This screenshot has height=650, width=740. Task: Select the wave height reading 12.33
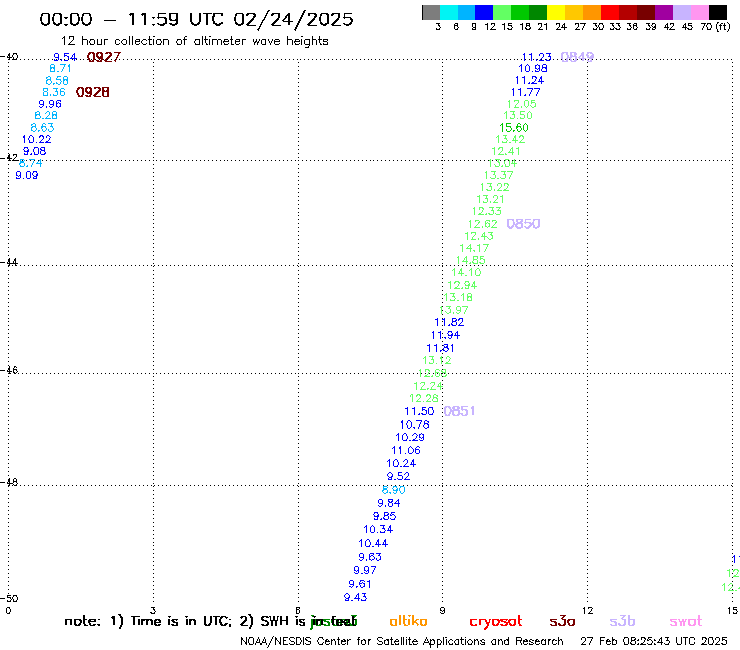[487, 211]
